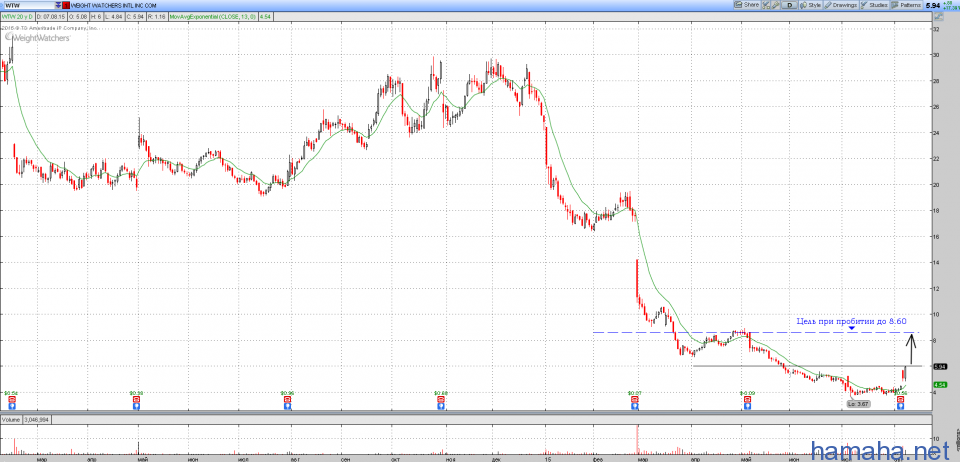Click the 'D: 07.08.15' date value
This screenshot has width=960, height=462.
(x=51, y=15)
